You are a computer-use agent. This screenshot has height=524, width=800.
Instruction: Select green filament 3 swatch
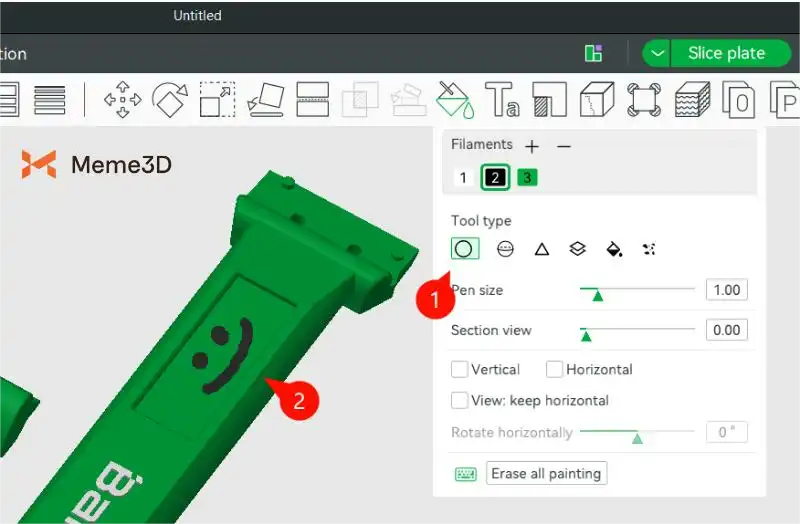(527, 178)
